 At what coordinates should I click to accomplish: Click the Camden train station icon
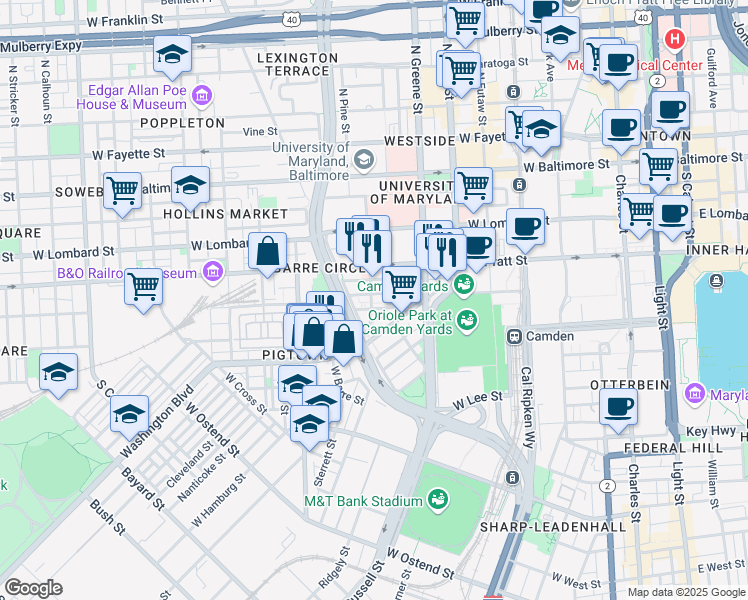tap(514, 336)
